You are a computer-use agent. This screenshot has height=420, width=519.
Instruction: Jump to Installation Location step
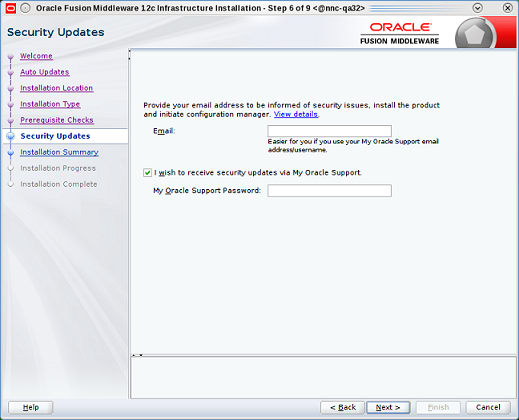[x=57, y=88]
